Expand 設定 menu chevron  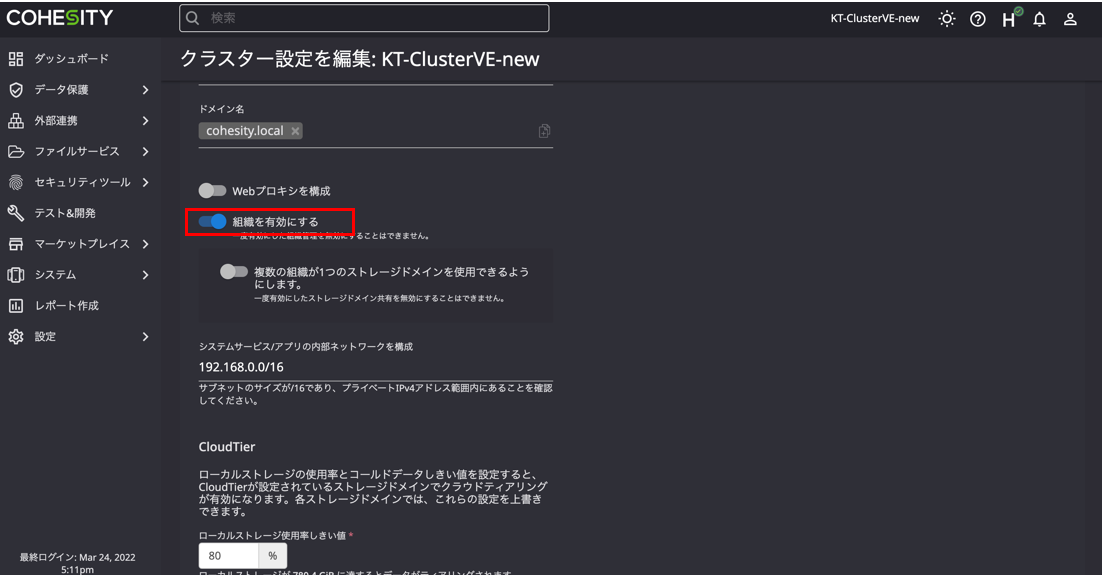click(146, 336)
